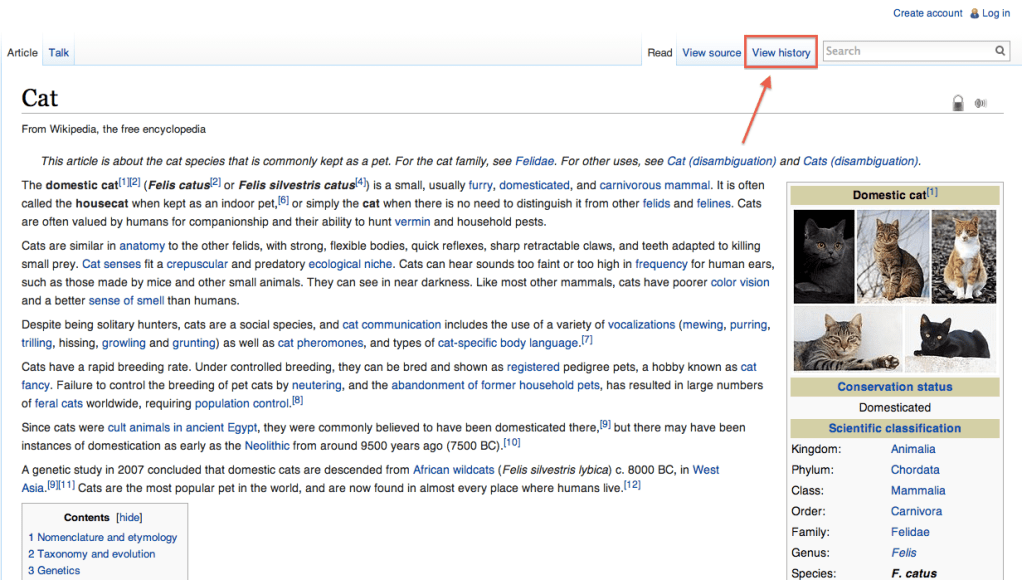Open the growling link
This screenshot has height=580, width=1022.
tap(124, 343)
